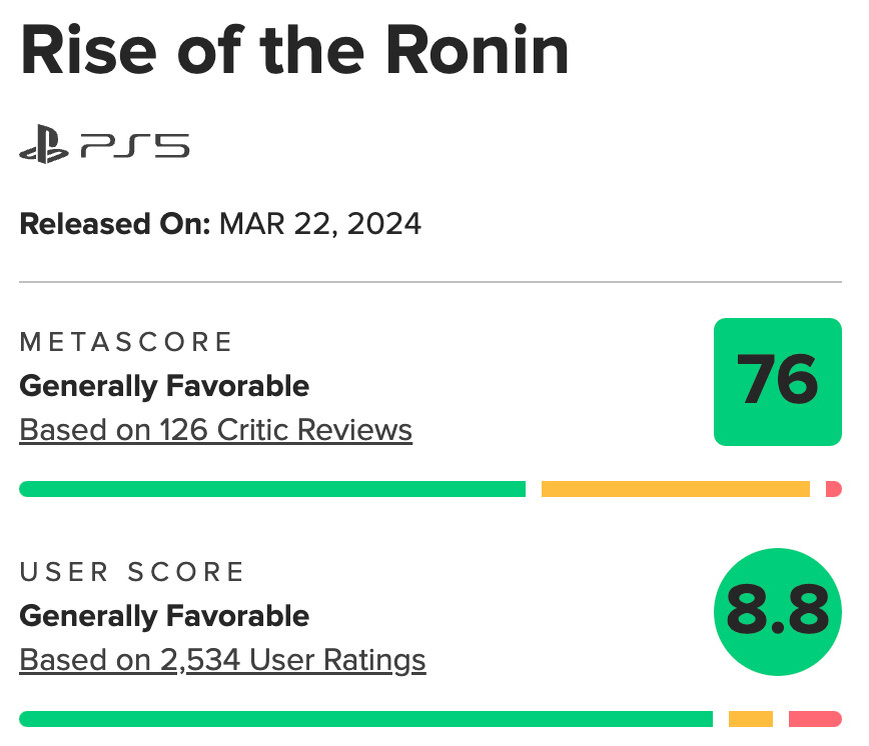Select green positive segment of critic bar
The image size is (869, 746).
click(x=272, y=489)
